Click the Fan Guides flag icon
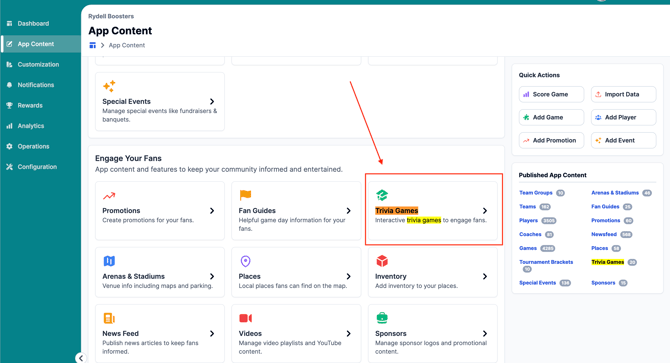 (245, 195)
